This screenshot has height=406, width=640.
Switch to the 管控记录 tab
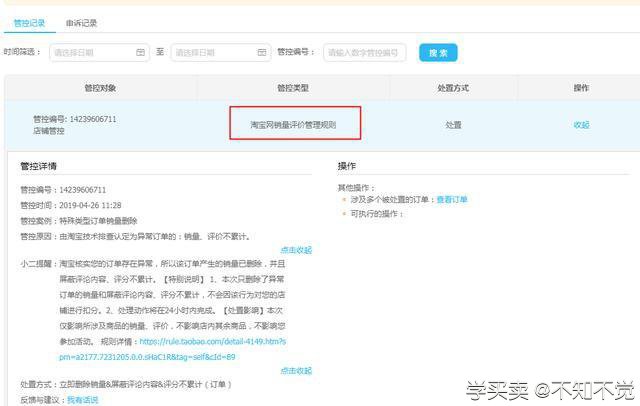pos(29,23)
